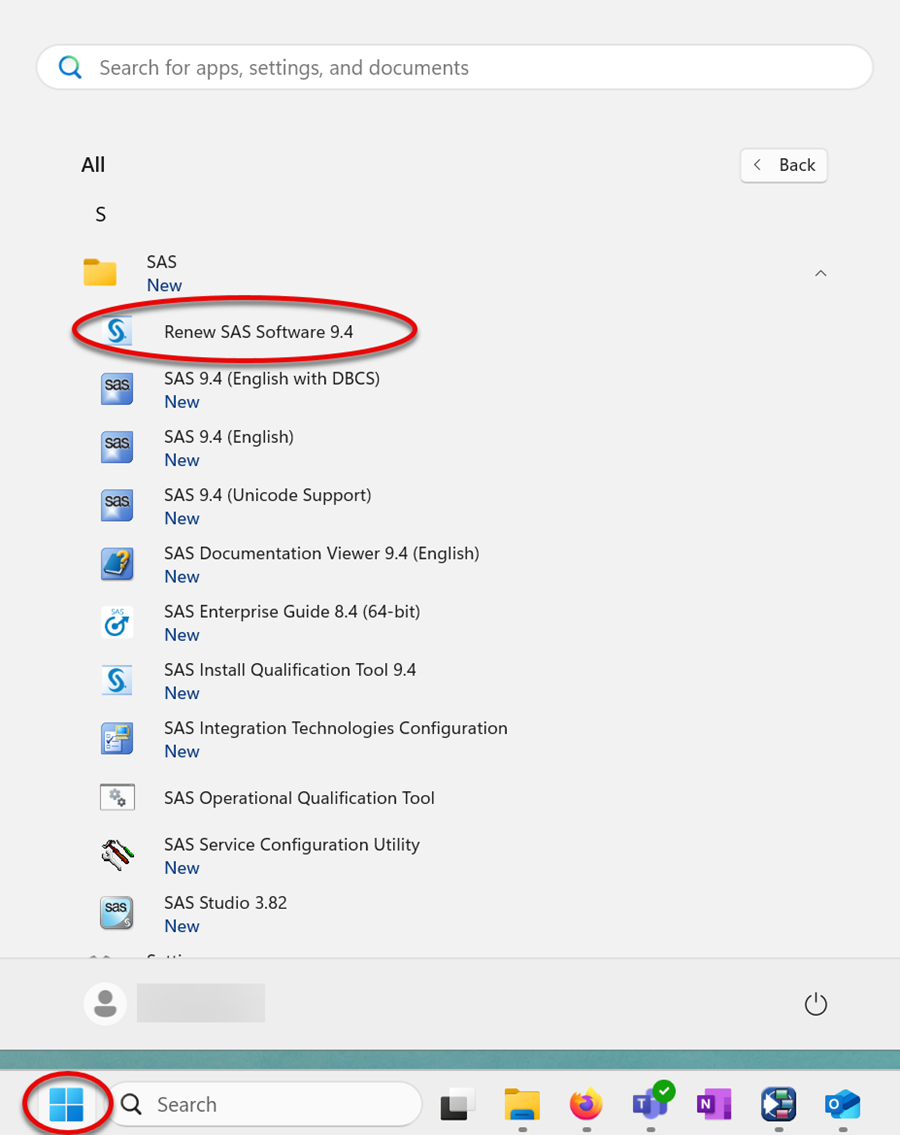Collapse the SAS folder chevron
The image size is (900, 1135).
(x=820, y=274)
